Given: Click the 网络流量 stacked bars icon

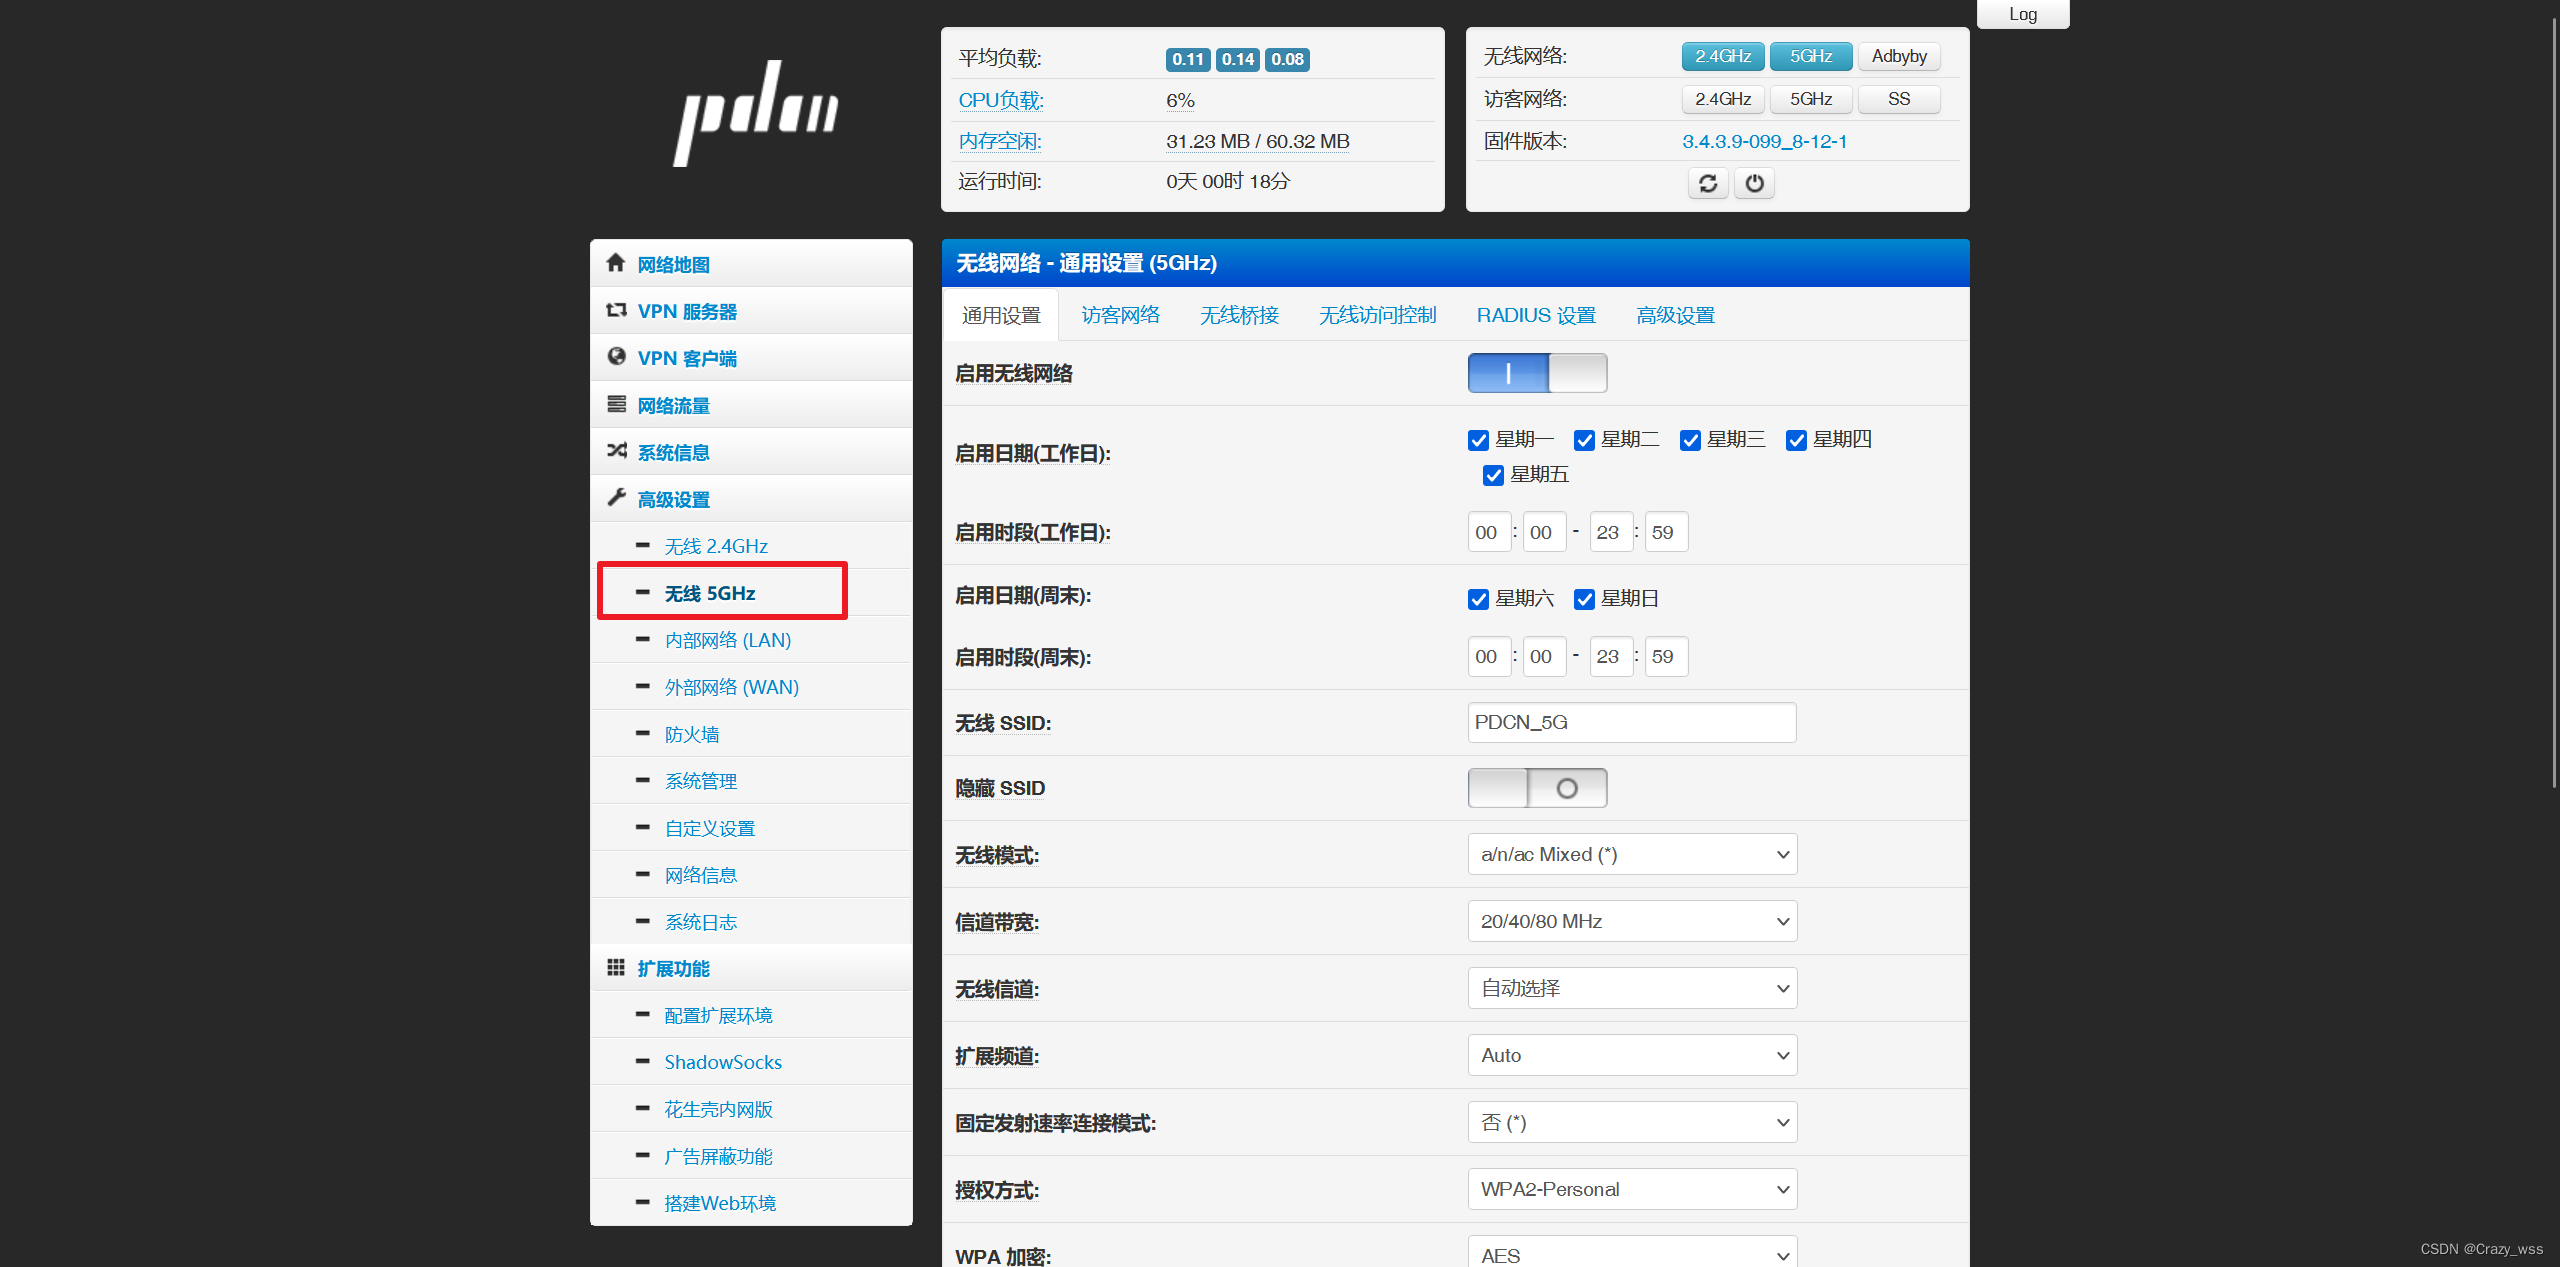Looking at the screenshot, I should [616, 404].
